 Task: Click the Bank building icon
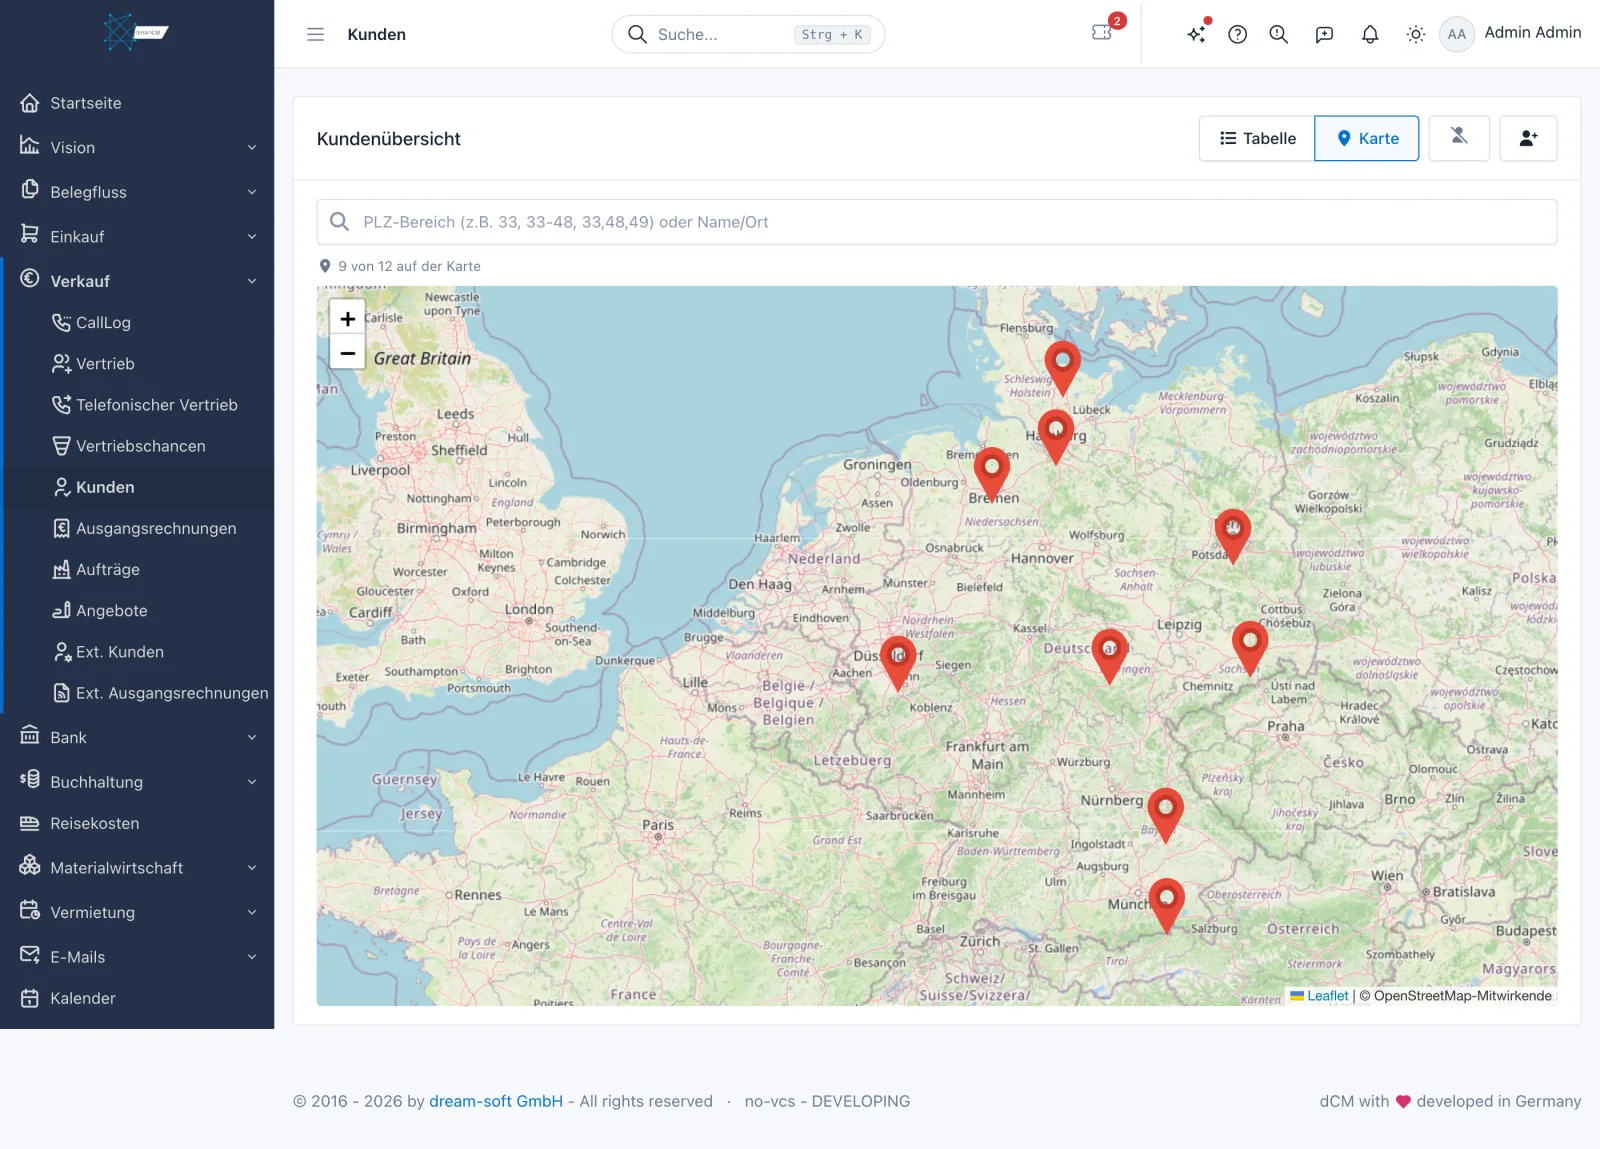pos(30,735)
